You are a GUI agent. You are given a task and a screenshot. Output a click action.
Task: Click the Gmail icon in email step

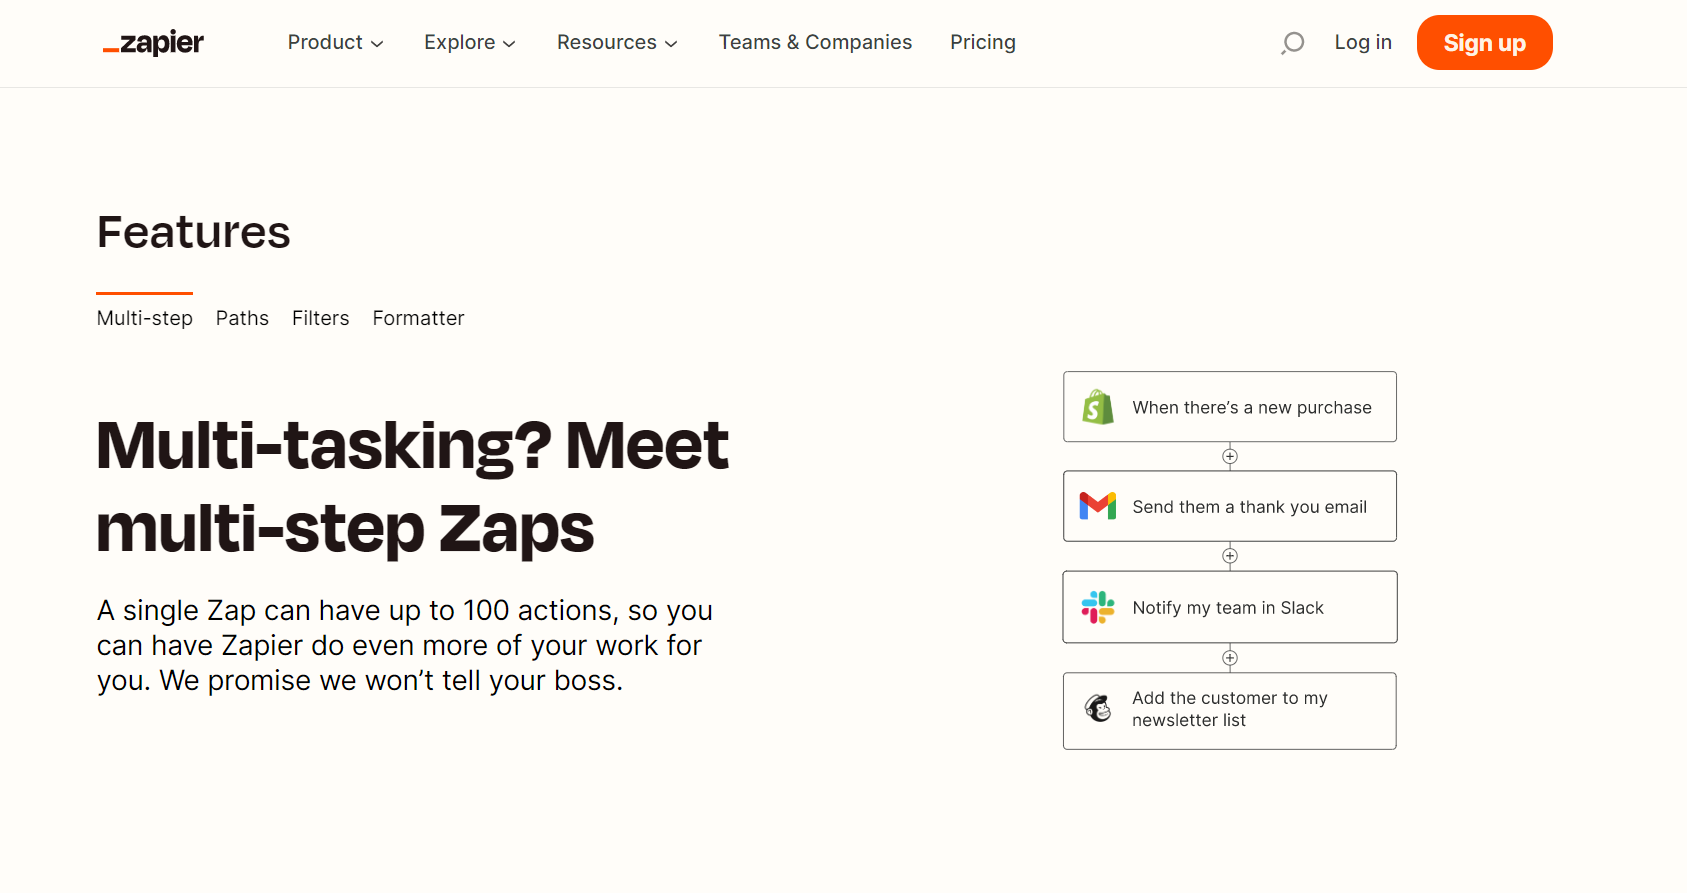click(x=1098, y=506)
